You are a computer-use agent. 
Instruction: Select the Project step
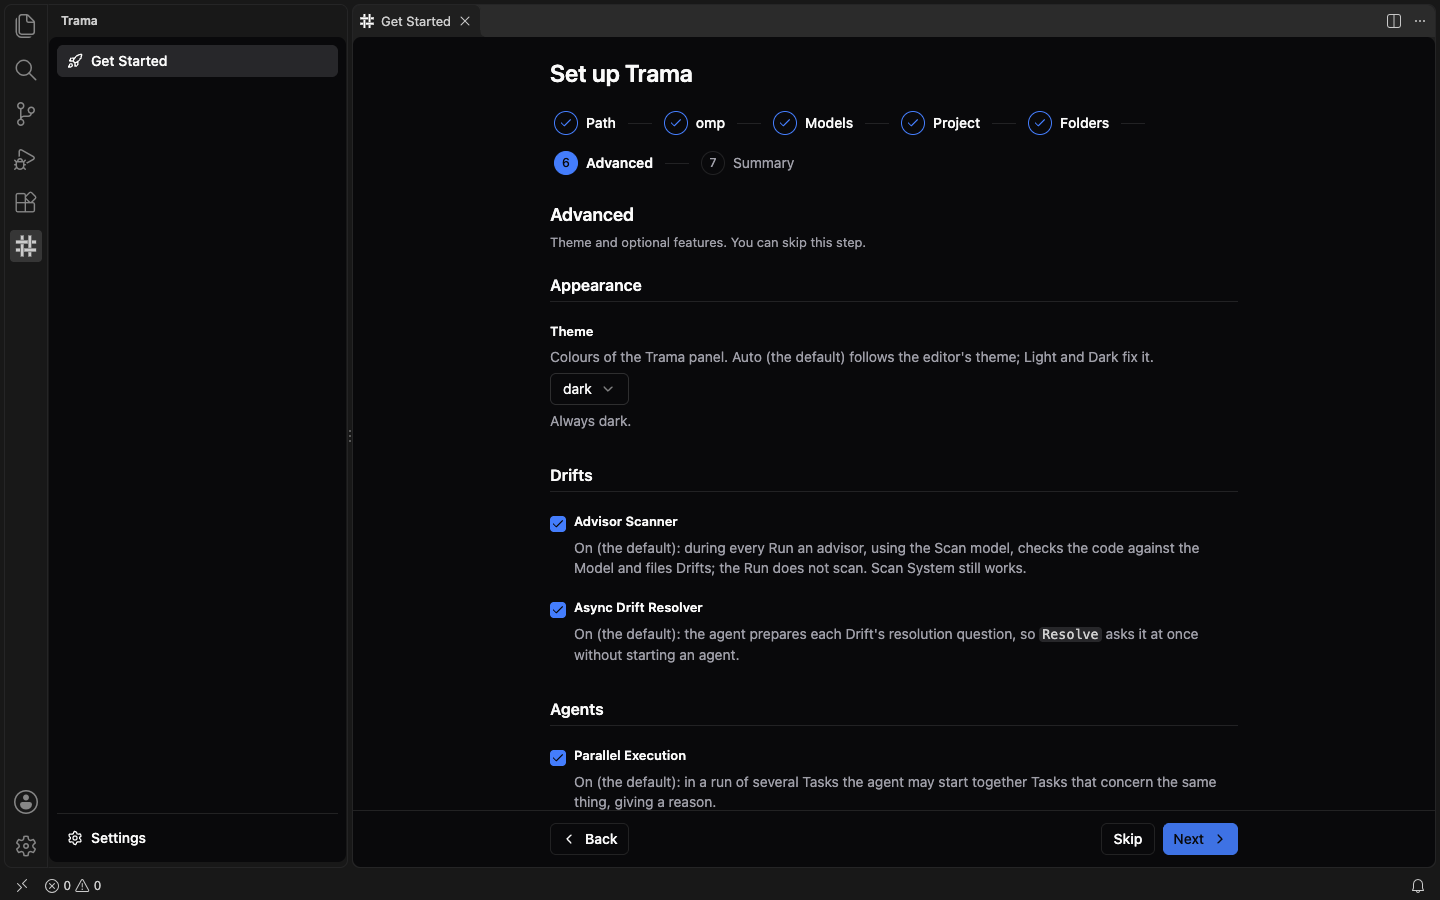pyautogui.click(x=941, y=123)
